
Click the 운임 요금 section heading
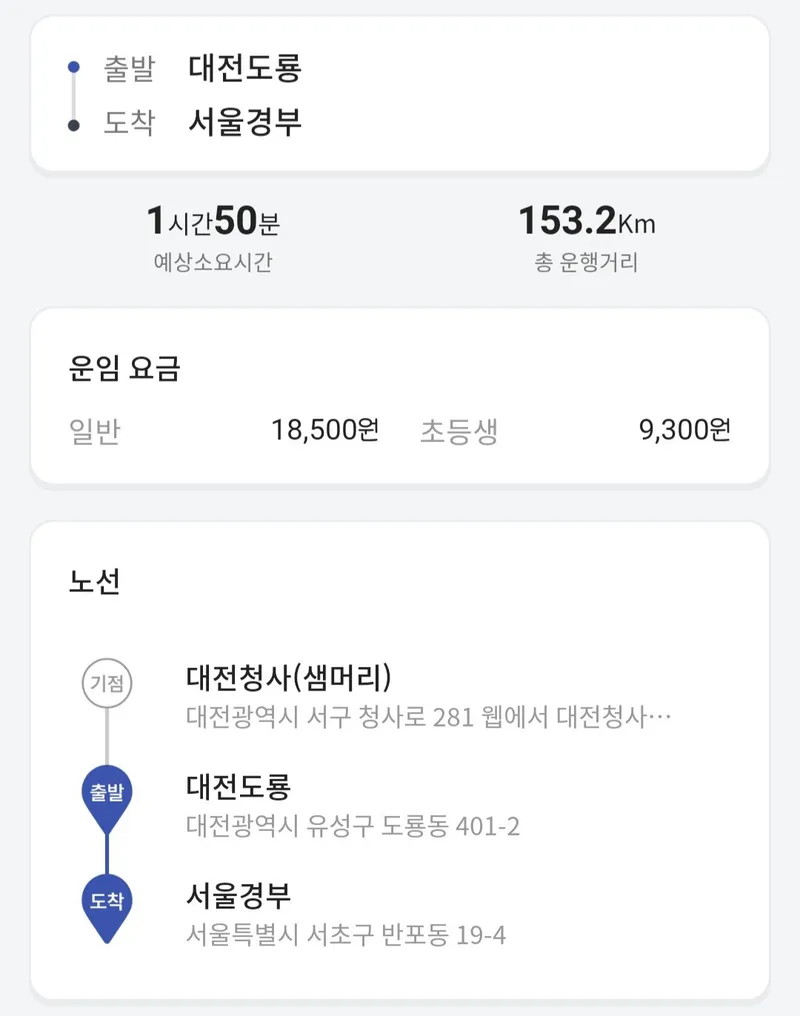(124, 368)
